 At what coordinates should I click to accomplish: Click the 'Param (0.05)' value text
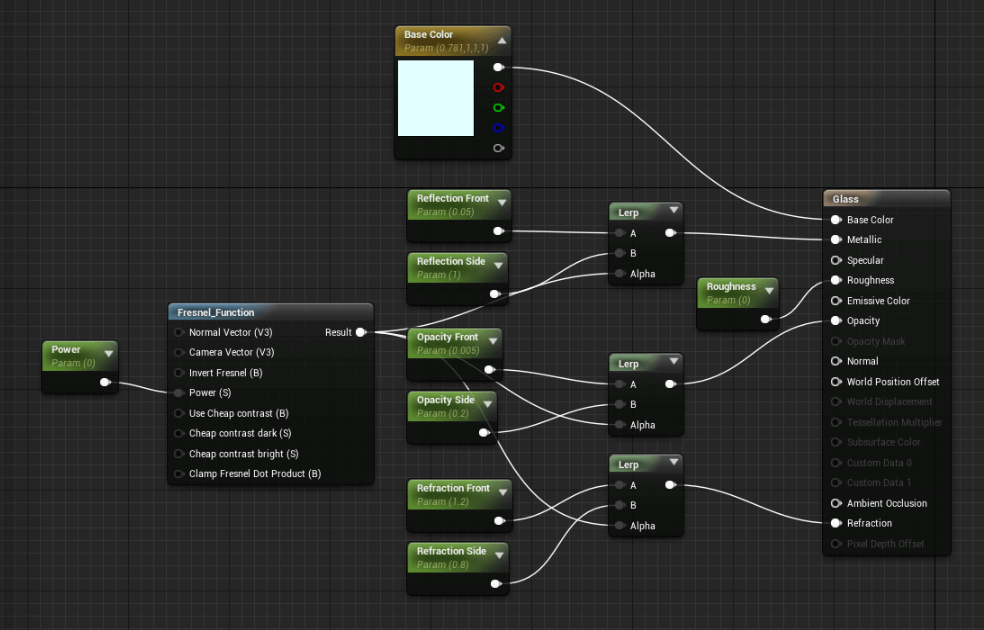click(x=446, y=212)
